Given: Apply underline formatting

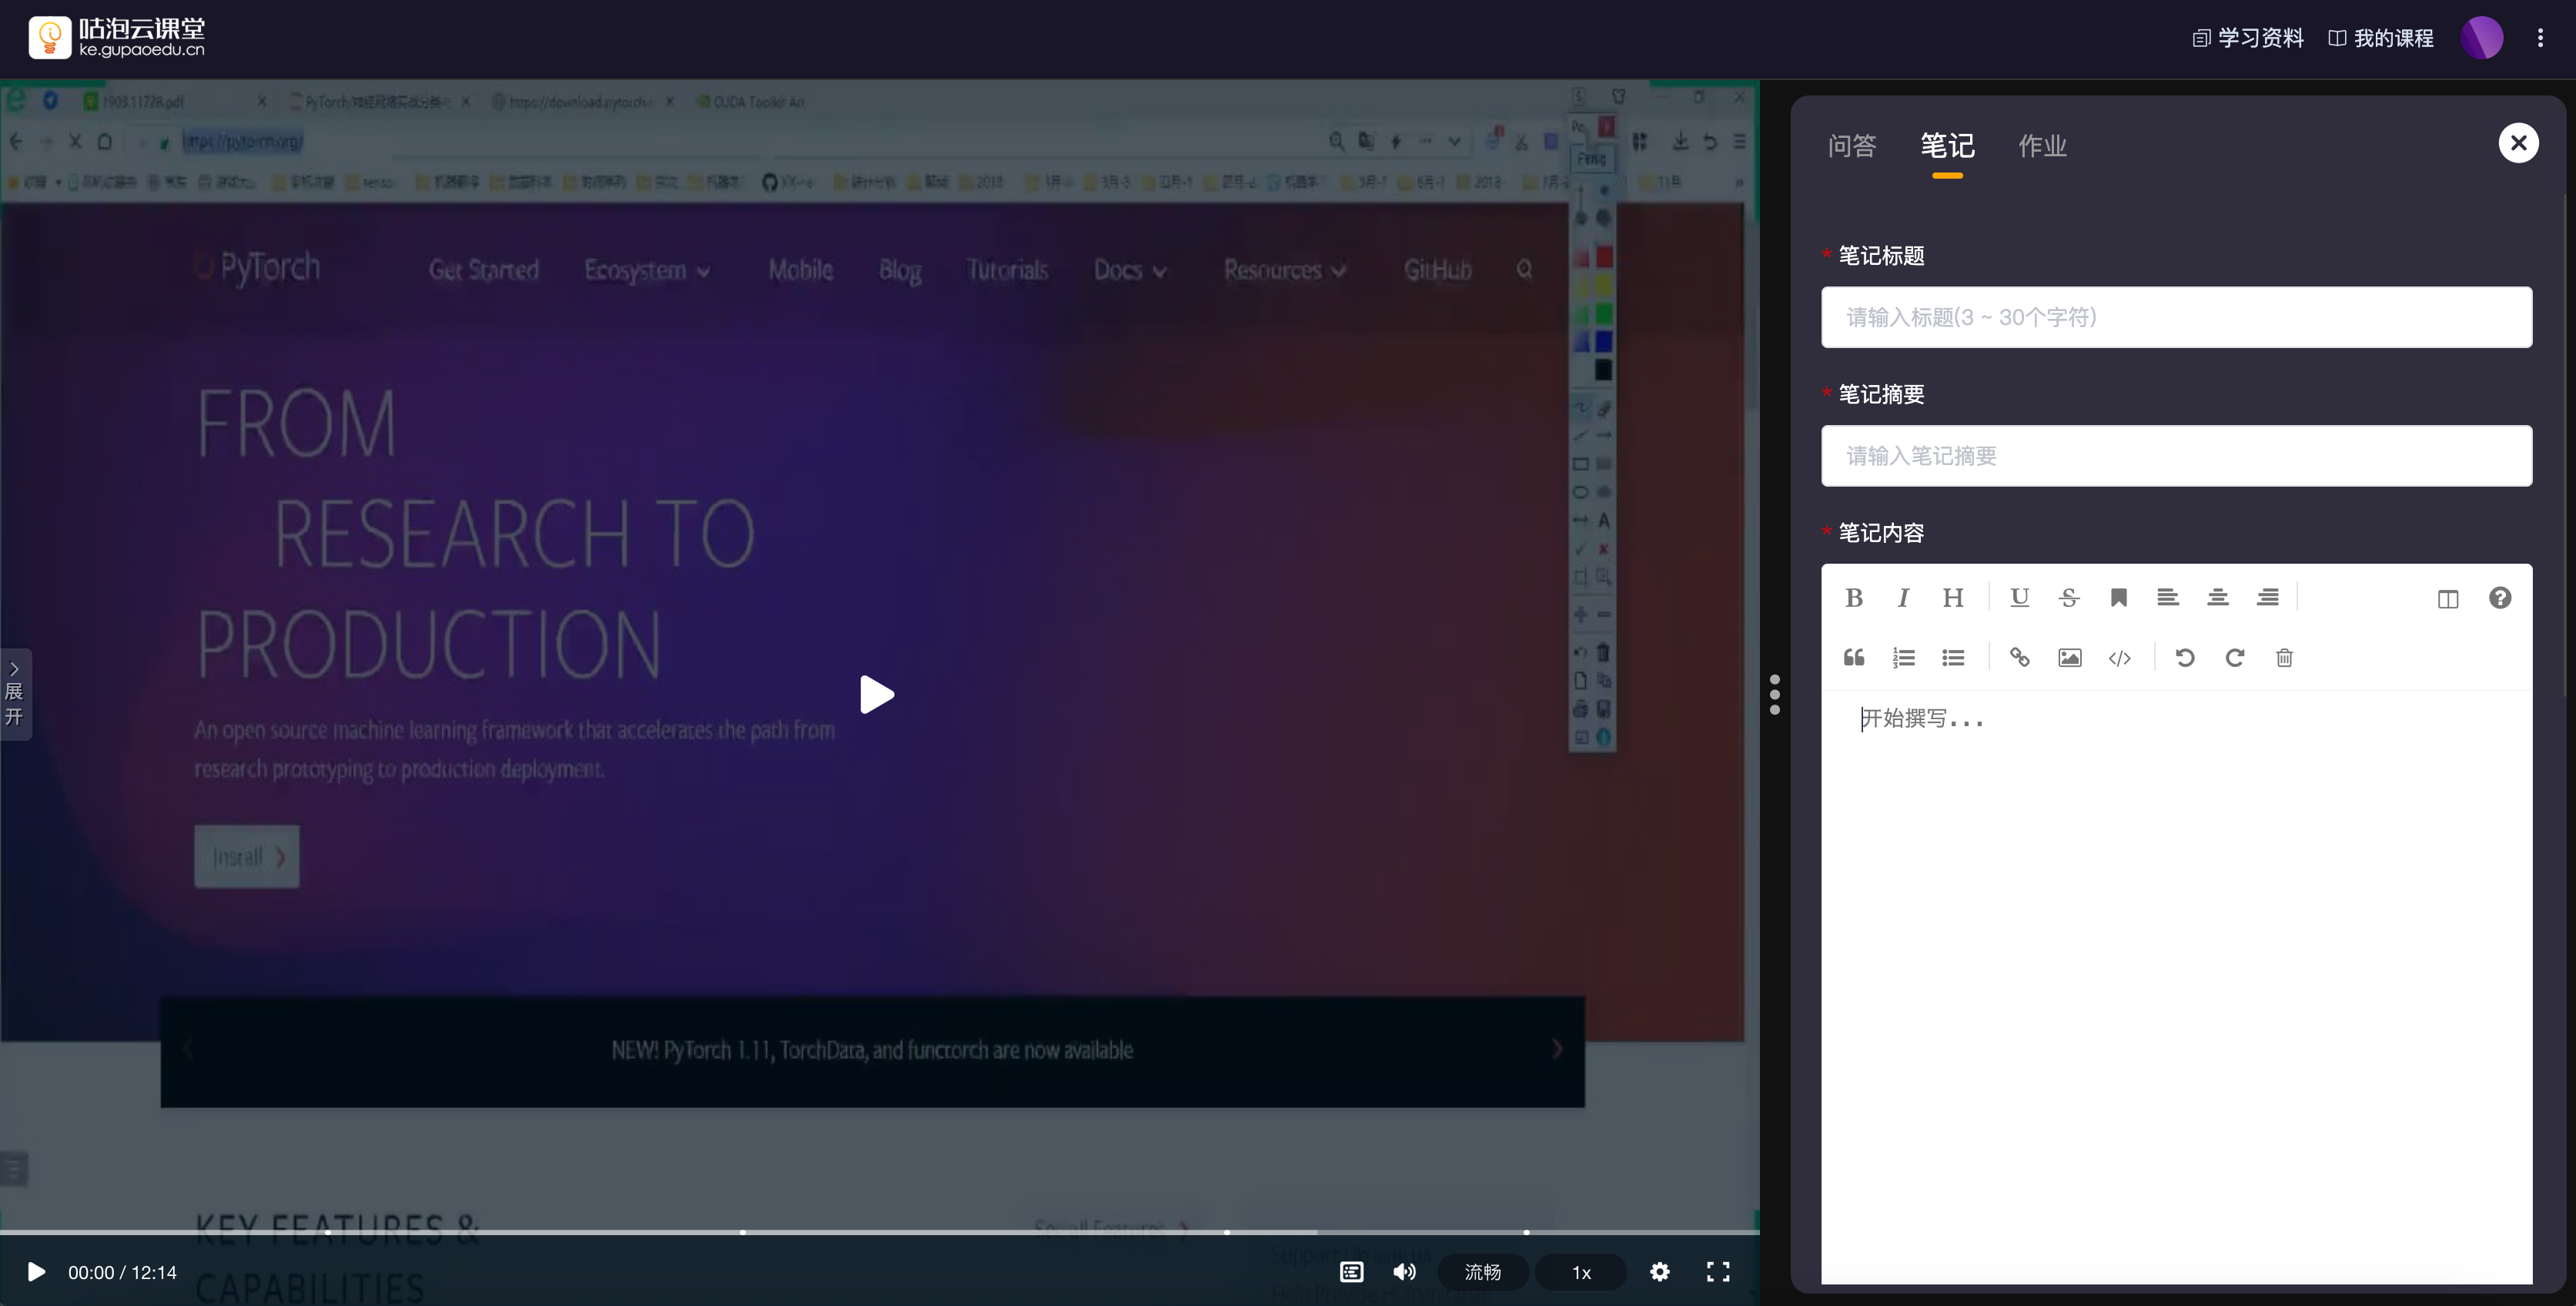Looking at the screenshot, I should coord(2019,598).
